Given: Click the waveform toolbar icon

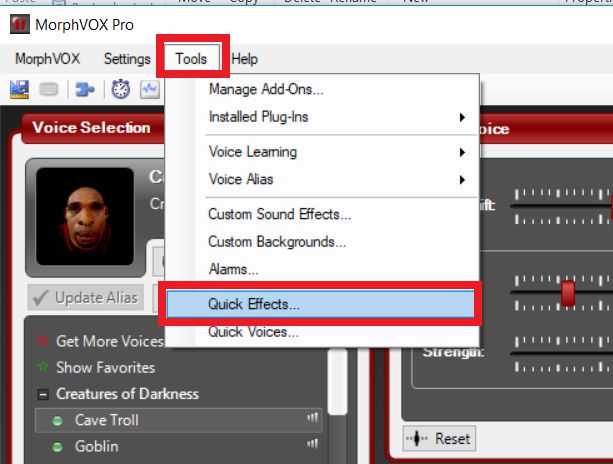Looking at the screenshot, I should [150, 90].
